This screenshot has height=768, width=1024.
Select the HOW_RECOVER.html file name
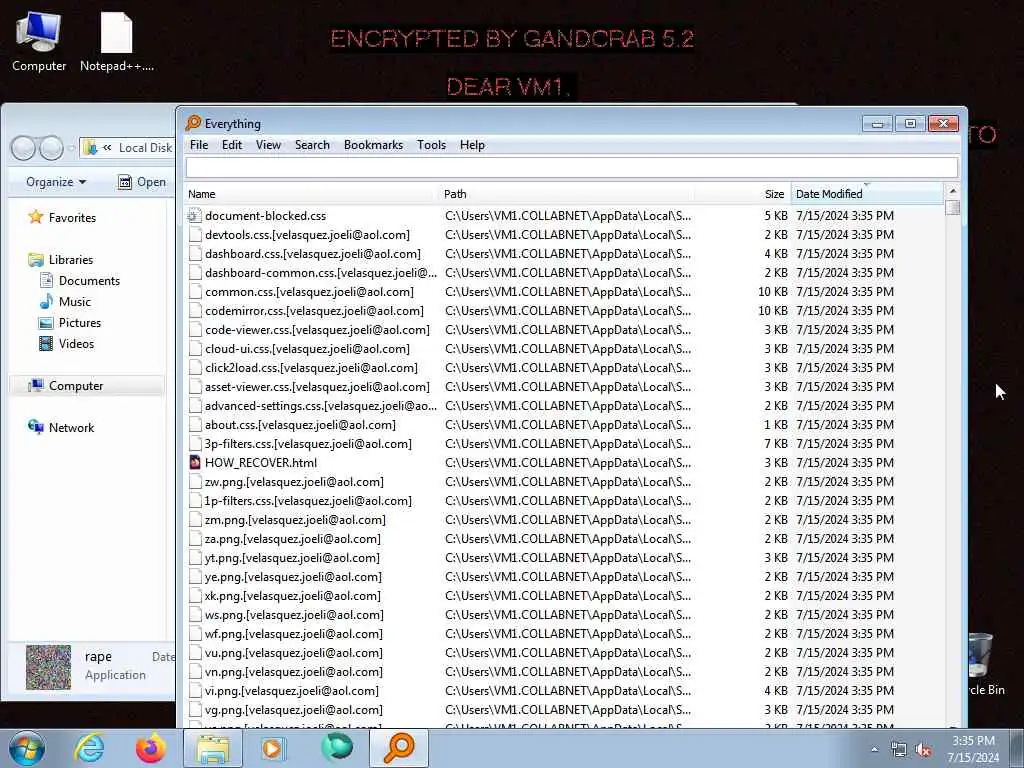coord(261,462)
